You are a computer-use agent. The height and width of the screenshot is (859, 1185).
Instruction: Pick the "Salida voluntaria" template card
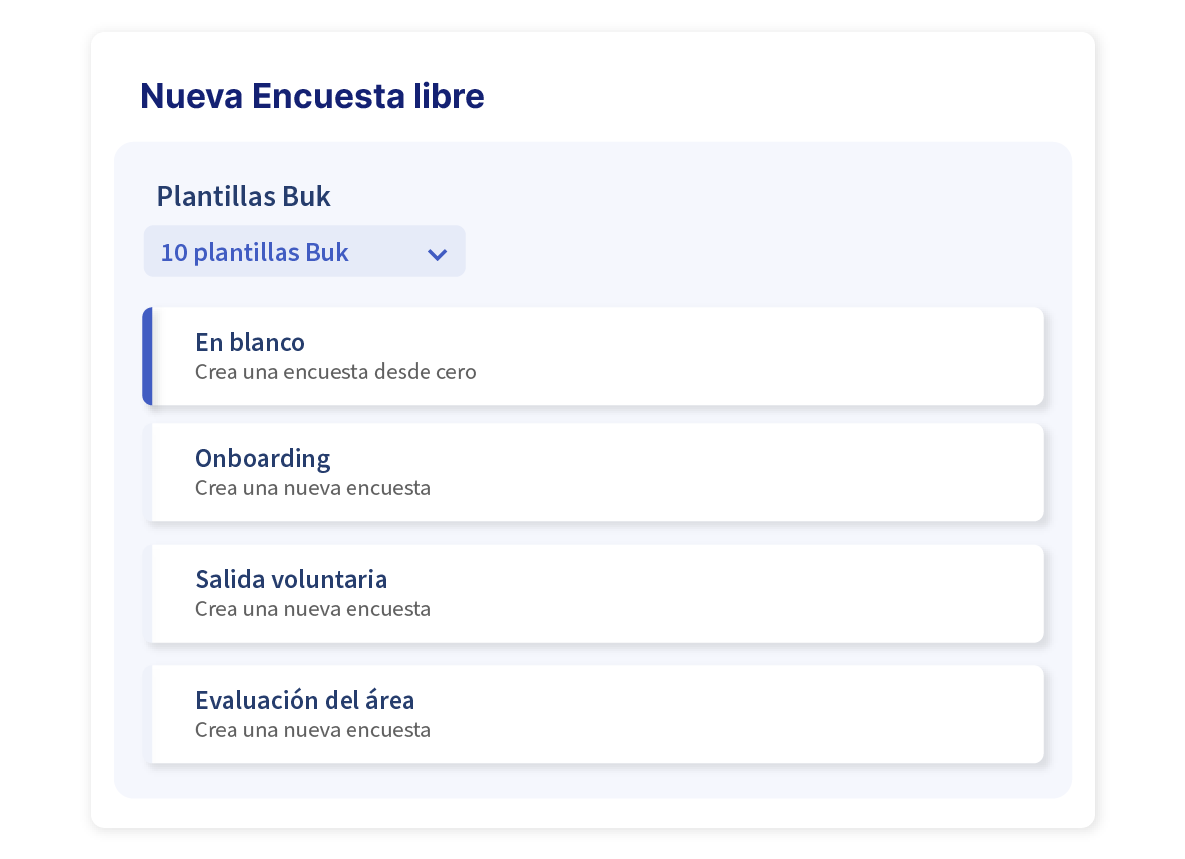click(597, 593)
